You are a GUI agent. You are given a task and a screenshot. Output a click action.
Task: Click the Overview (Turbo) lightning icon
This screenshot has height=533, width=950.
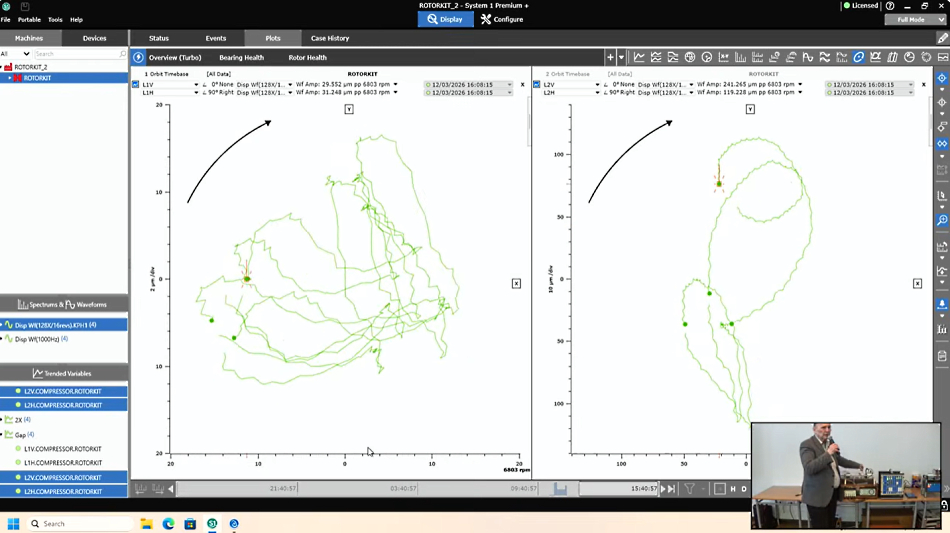[139, 58]
